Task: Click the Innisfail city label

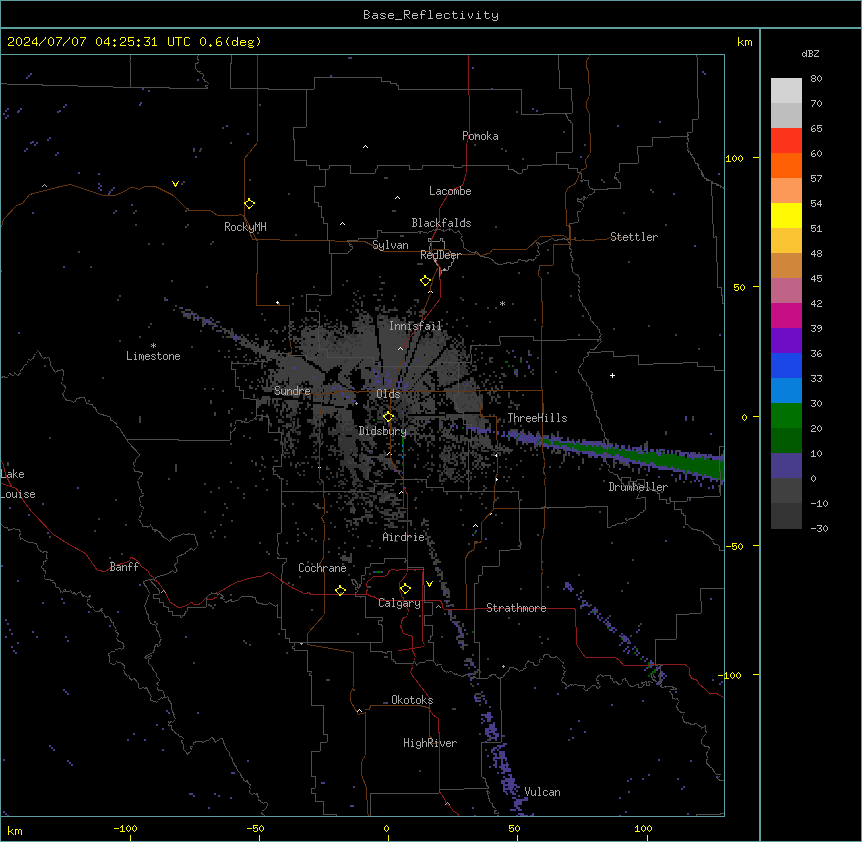Action: [x=415, y=326]
